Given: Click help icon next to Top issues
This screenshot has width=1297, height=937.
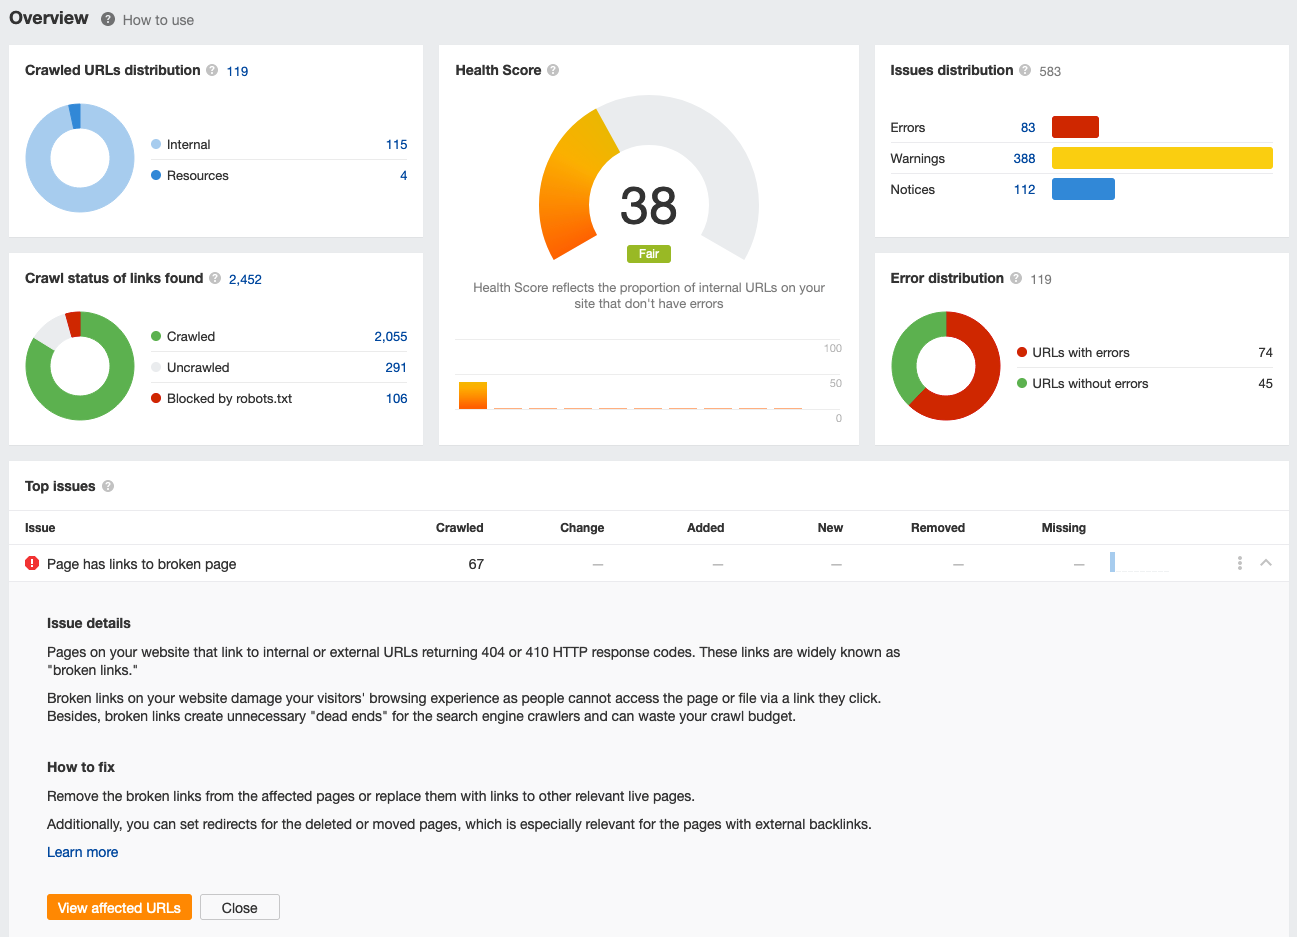Looking at the screenshot, I should point(108,486).
